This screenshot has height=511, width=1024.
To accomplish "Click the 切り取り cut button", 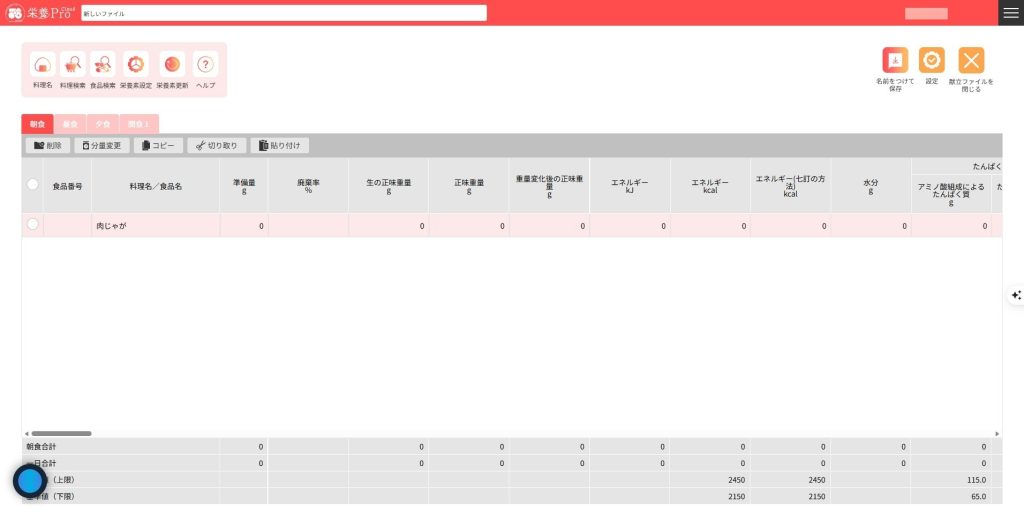I will [216, 146].
